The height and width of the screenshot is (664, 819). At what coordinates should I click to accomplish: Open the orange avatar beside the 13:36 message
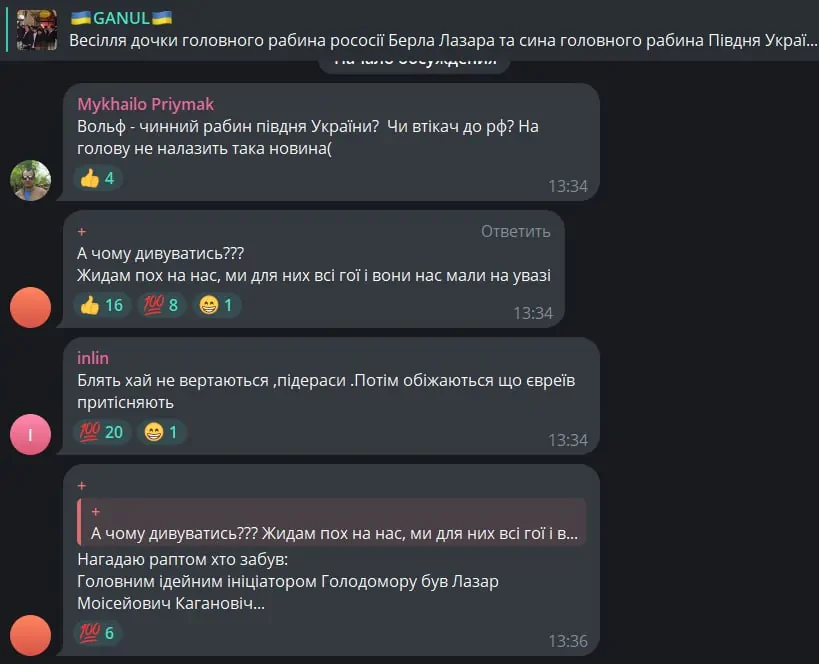(x=30, y=635)
